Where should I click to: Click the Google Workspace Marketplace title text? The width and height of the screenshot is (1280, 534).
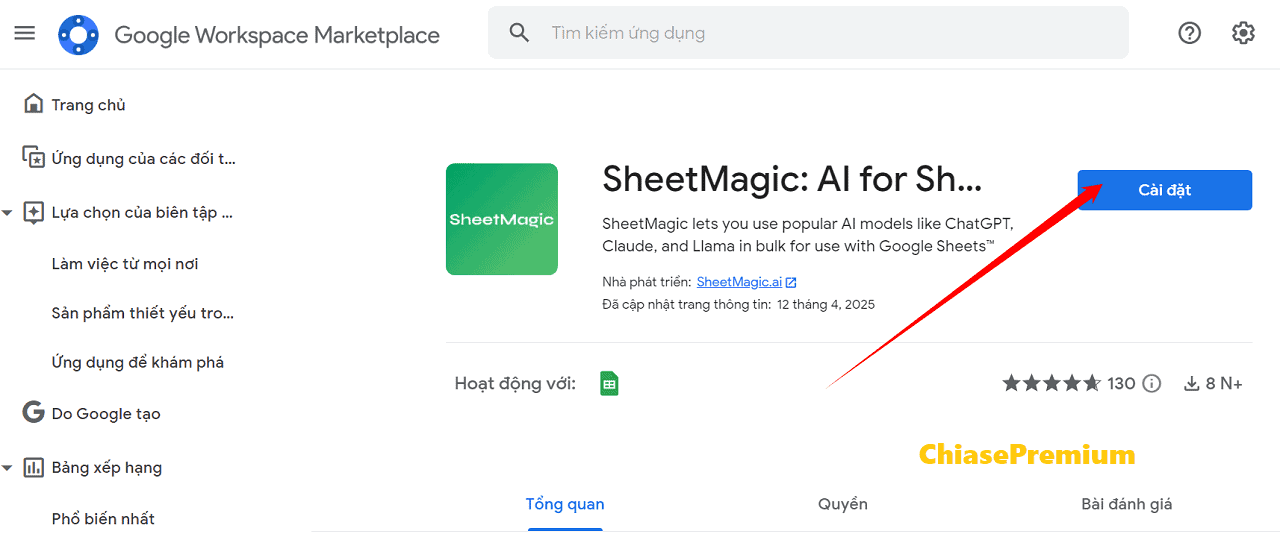(x=277, y=35)
